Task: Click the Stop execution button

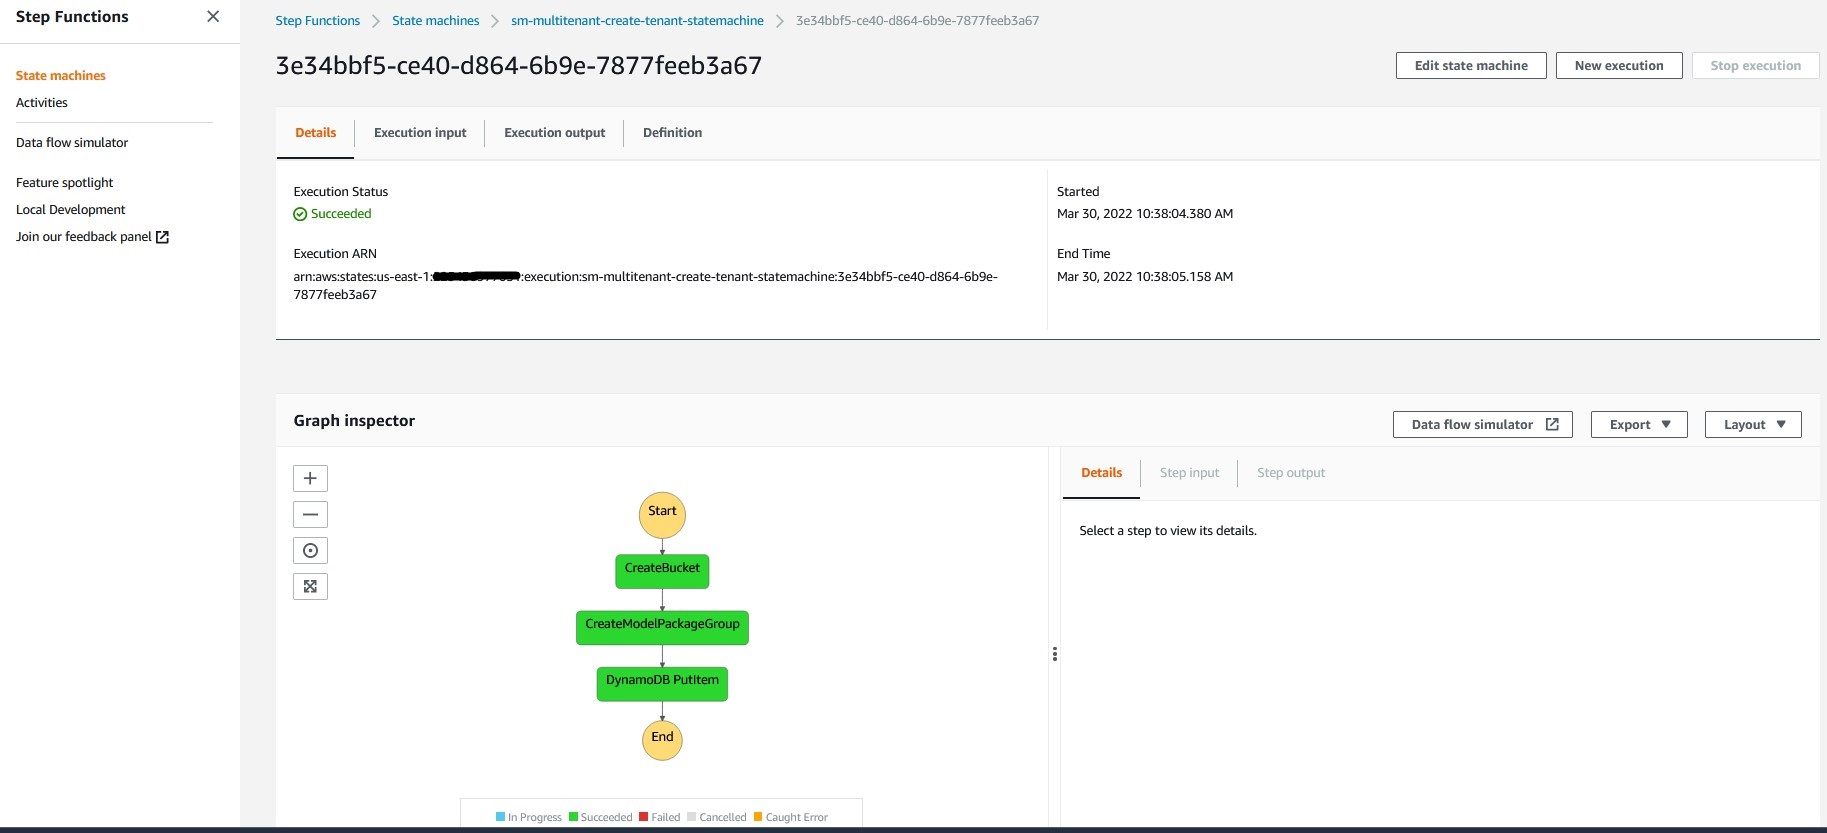Action: click(1755, 66)
